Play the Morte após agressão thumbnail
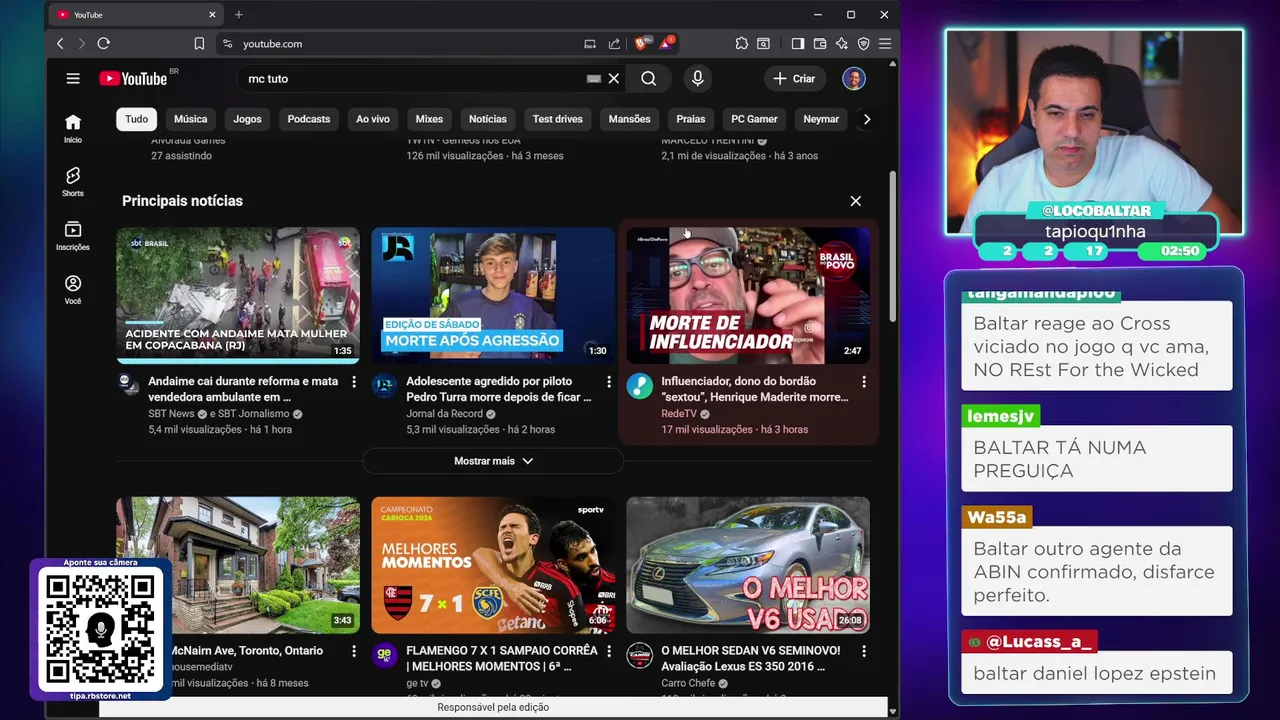 [493, 295]
